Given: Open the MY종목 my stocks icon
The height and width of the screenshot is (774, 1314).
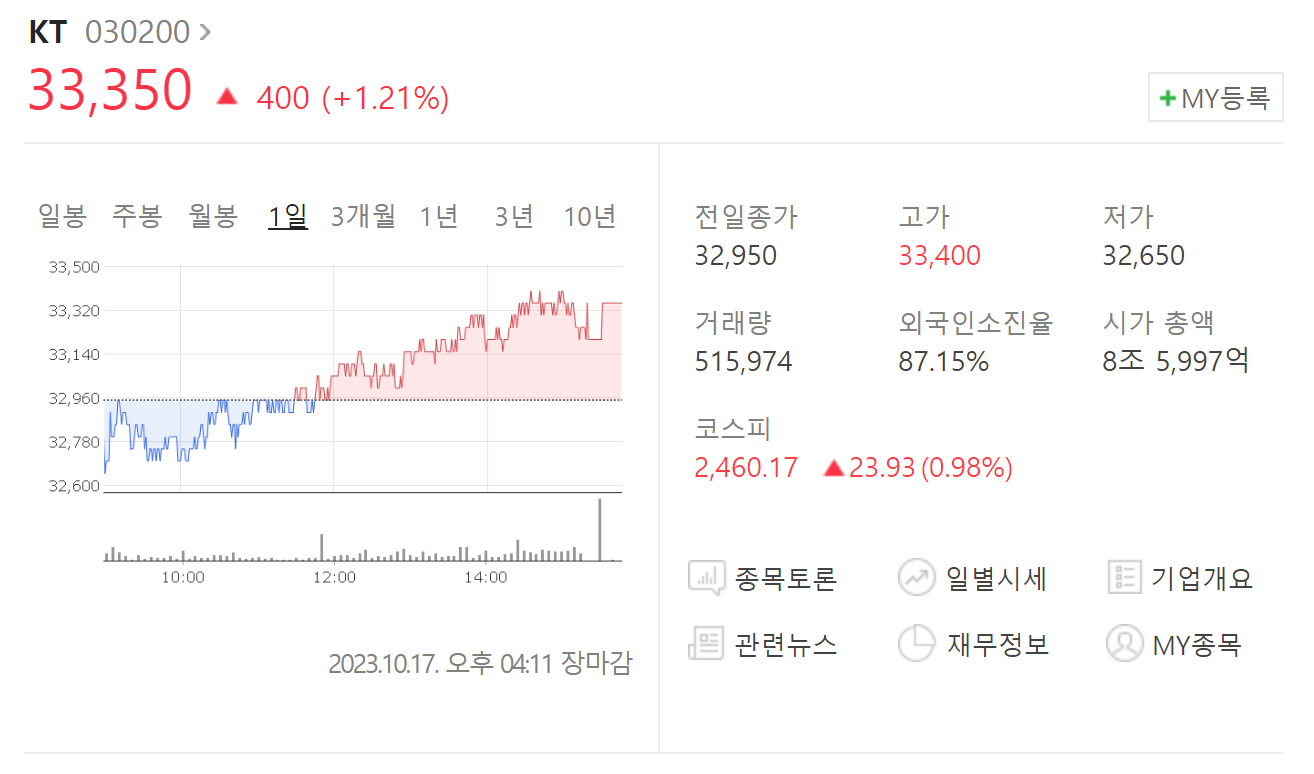Looking at the screenshot, I should pos(1124,644).
